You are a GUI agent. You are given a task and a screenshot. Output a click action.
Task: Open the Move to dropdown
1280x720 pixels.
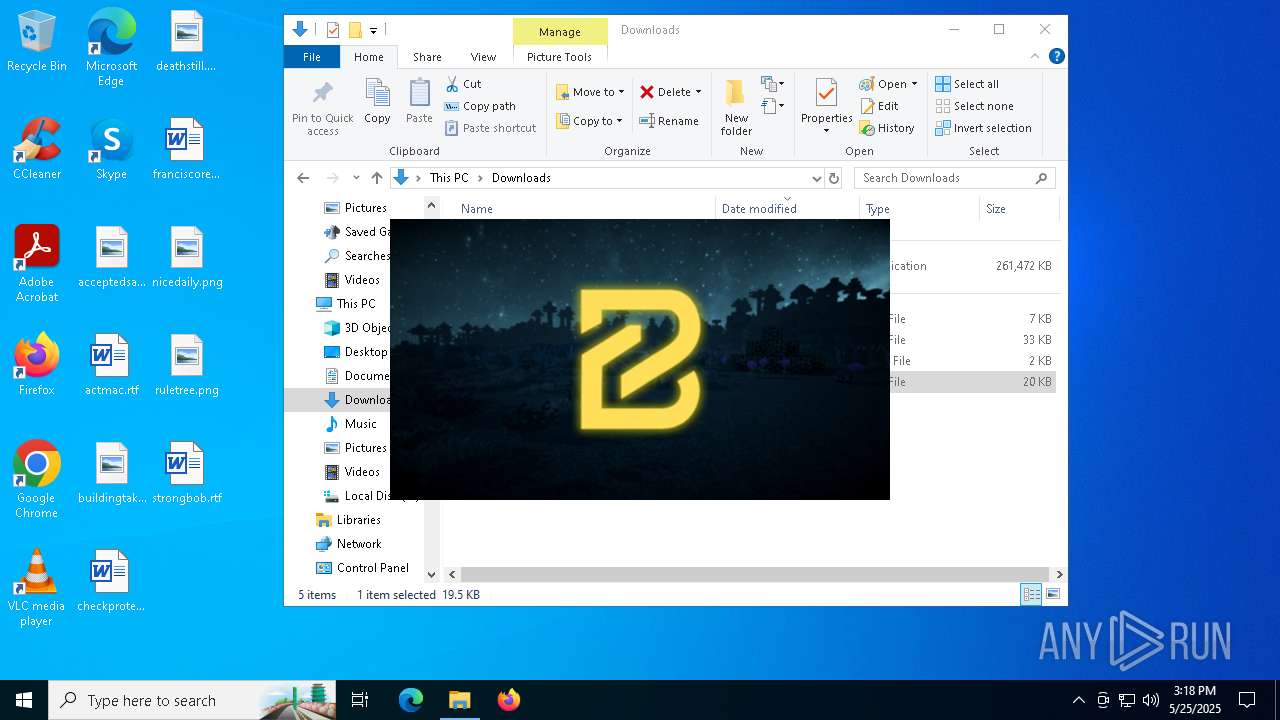click(x=590, y=92)
